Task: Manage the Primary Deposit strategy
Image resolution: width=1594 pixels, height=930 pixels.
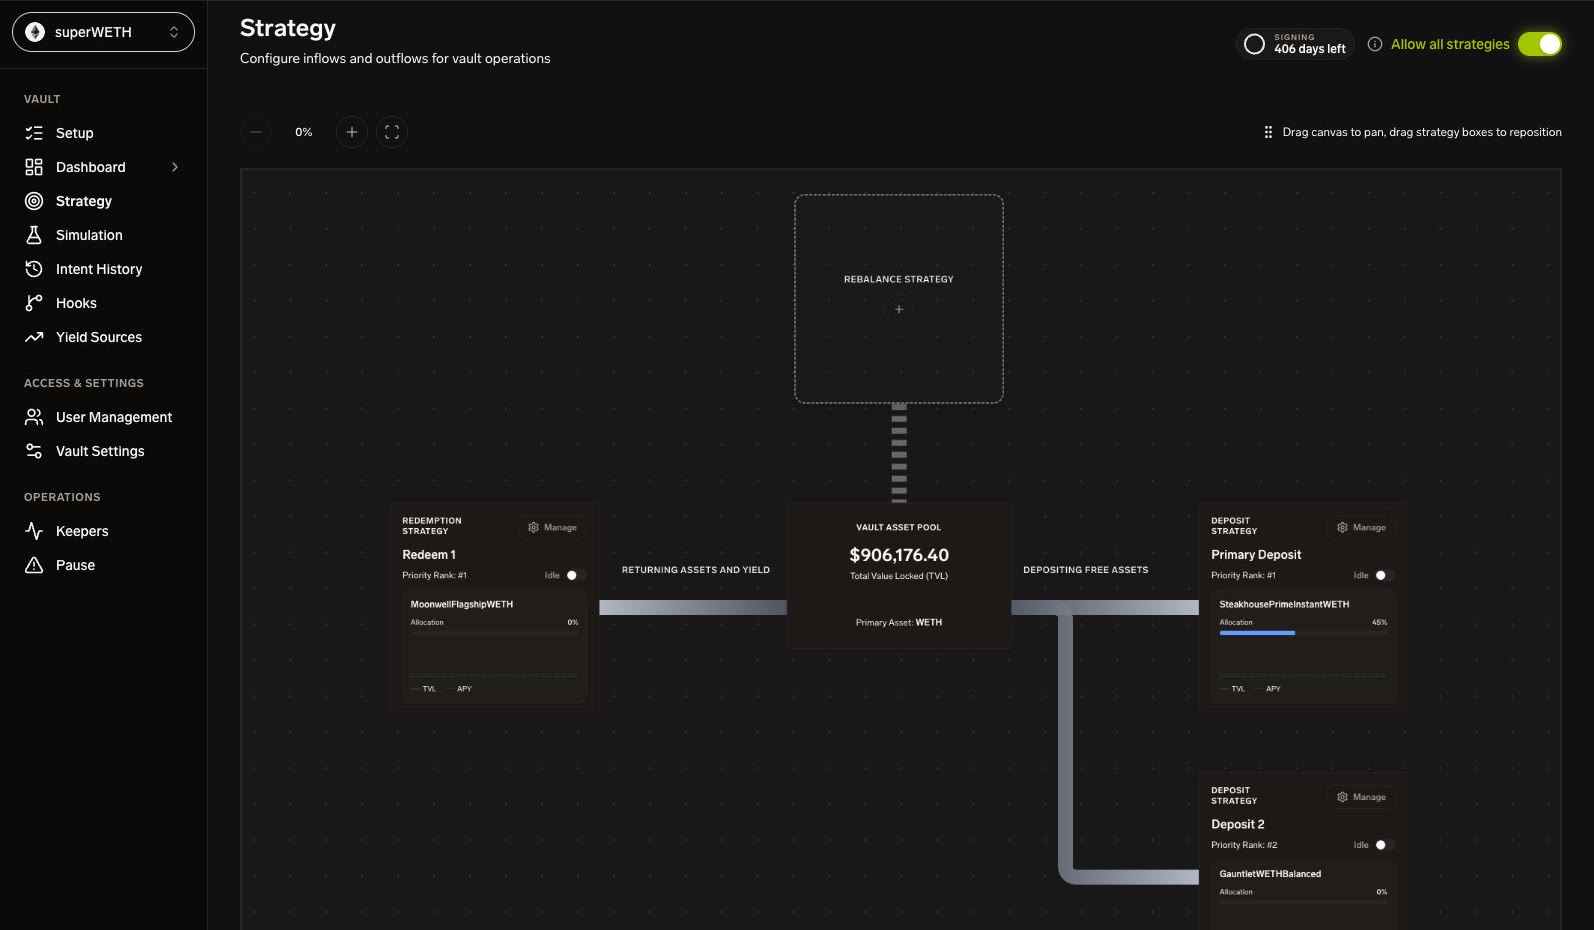Action: (1361, 527)
